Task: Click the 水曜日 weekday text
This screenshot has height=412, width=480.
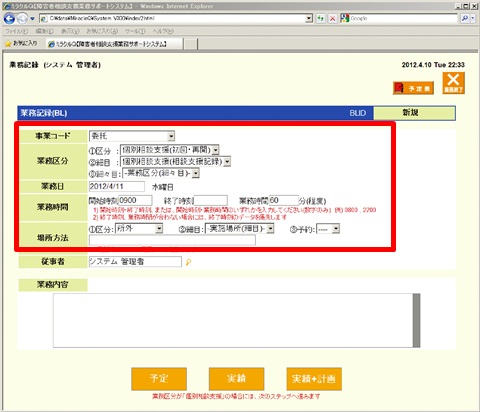Action: click(163, 187)
